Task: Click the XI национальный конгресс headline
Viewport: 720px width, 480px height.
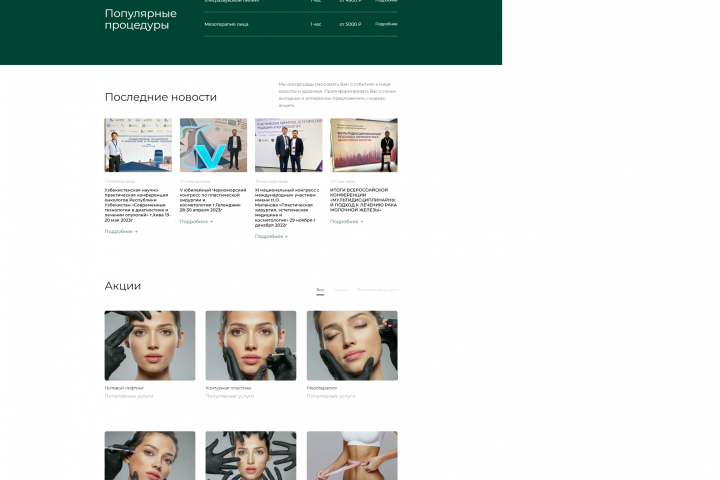Action: coord(287,207)
